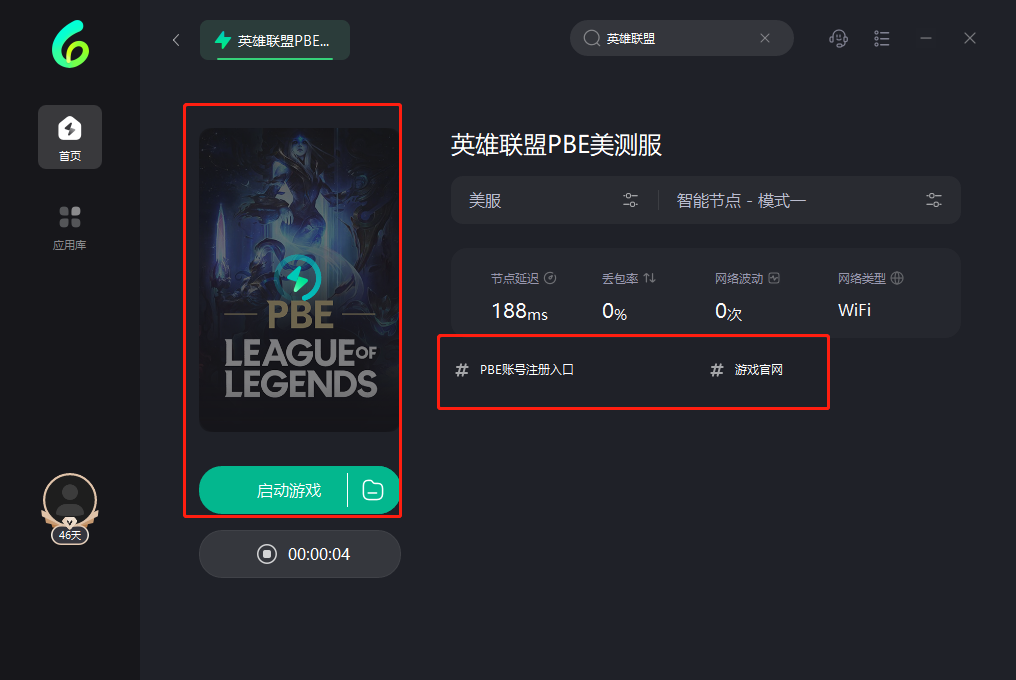Clear the 英雄联盟 search text with the X
Image resolution: width=1016 pixels, height=680 pixels.
click(765, 38)
